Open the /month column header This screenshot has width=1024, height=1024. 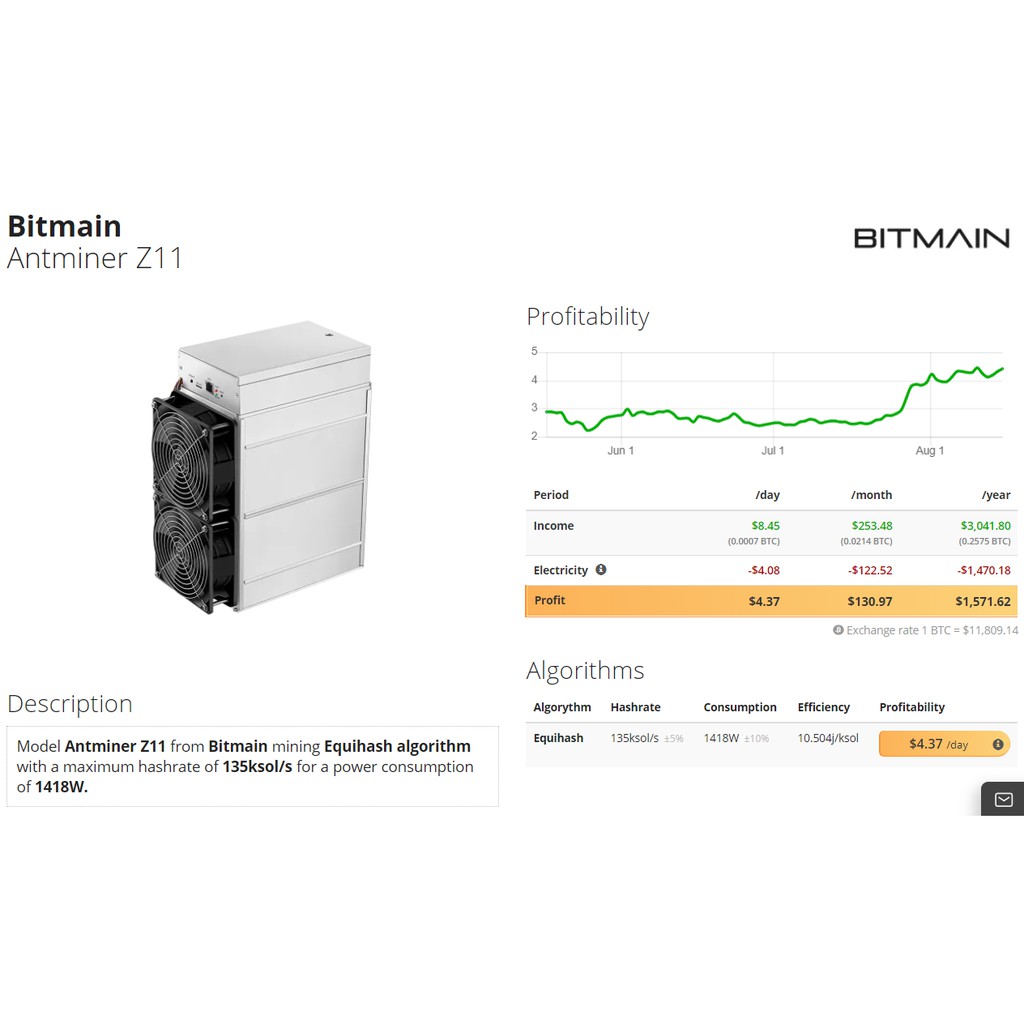[x=871, y=494]
